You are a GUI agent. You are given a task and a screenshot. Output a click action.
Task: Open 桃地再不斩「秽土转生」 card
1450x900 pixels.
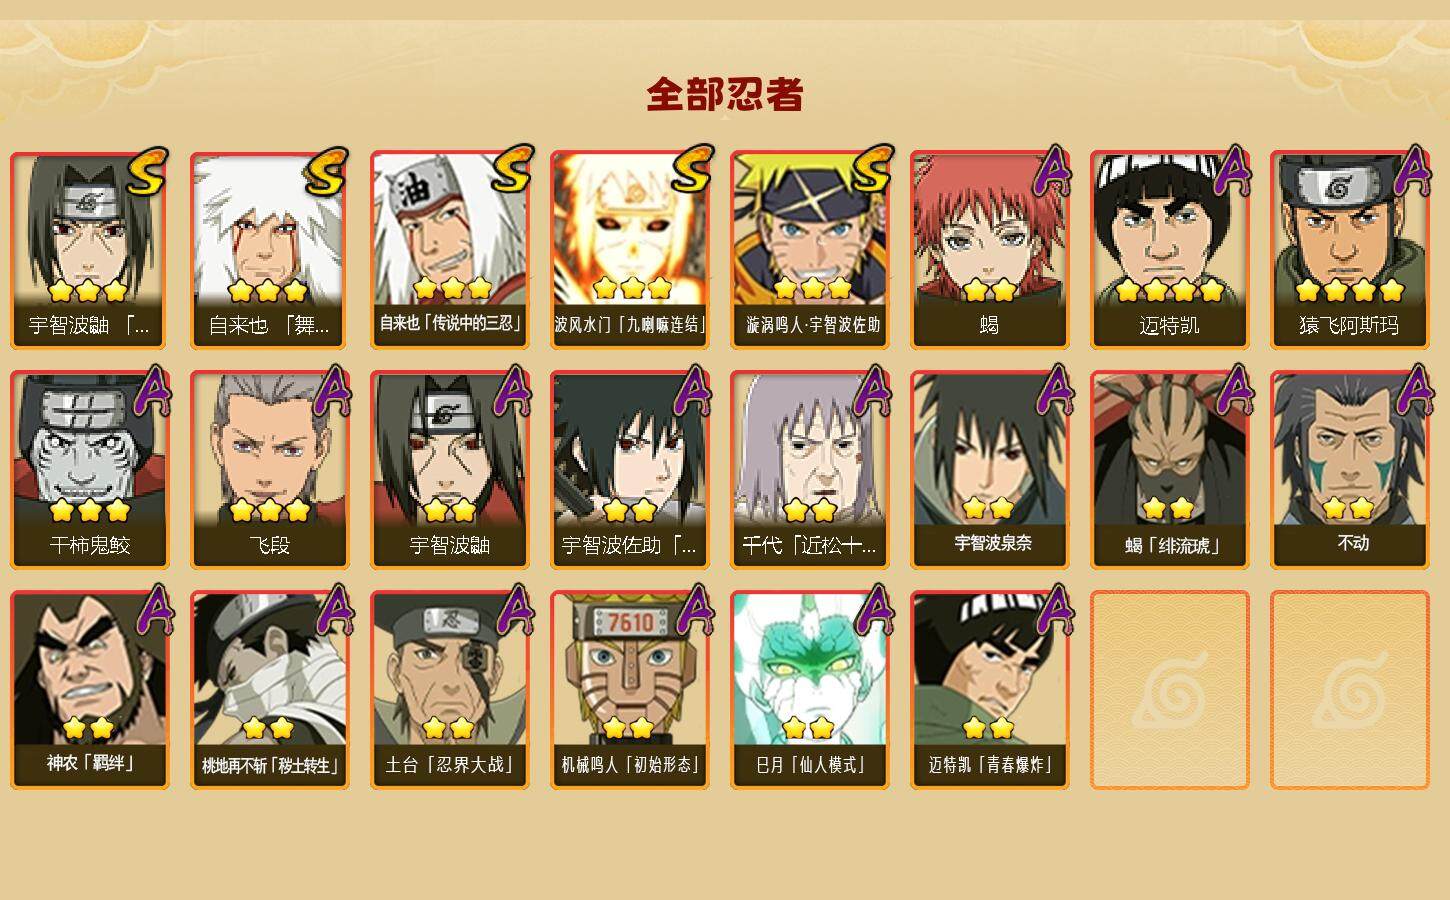click(269, 690)
